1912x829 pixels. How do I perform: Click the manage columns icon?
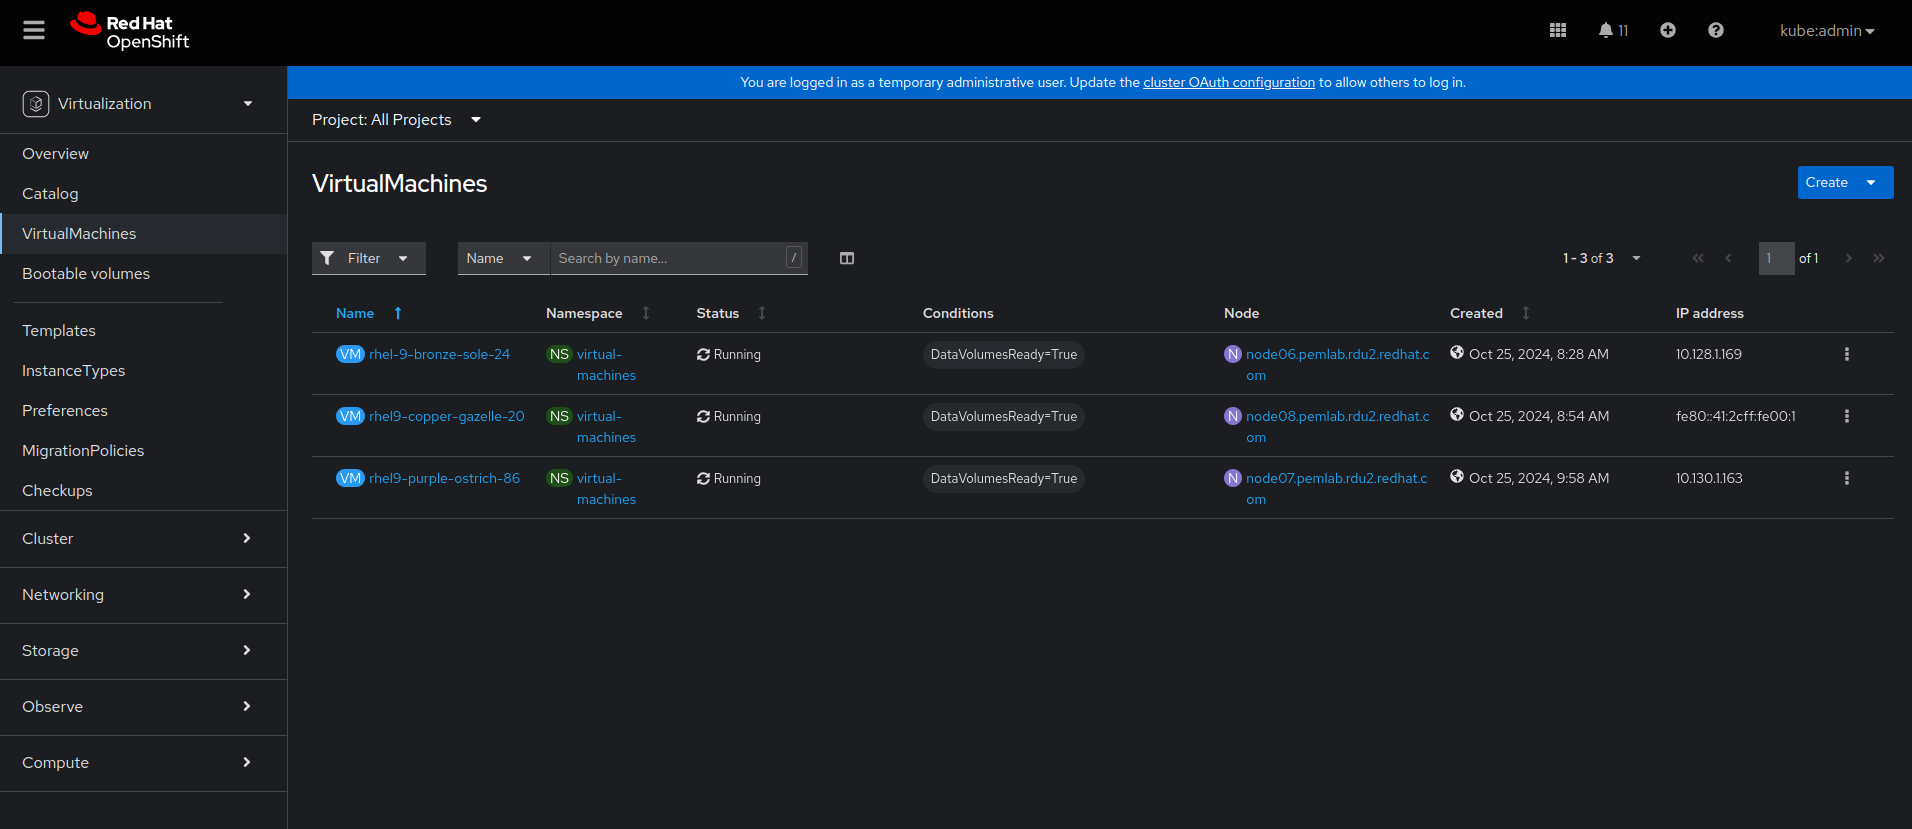coord(846,259)
